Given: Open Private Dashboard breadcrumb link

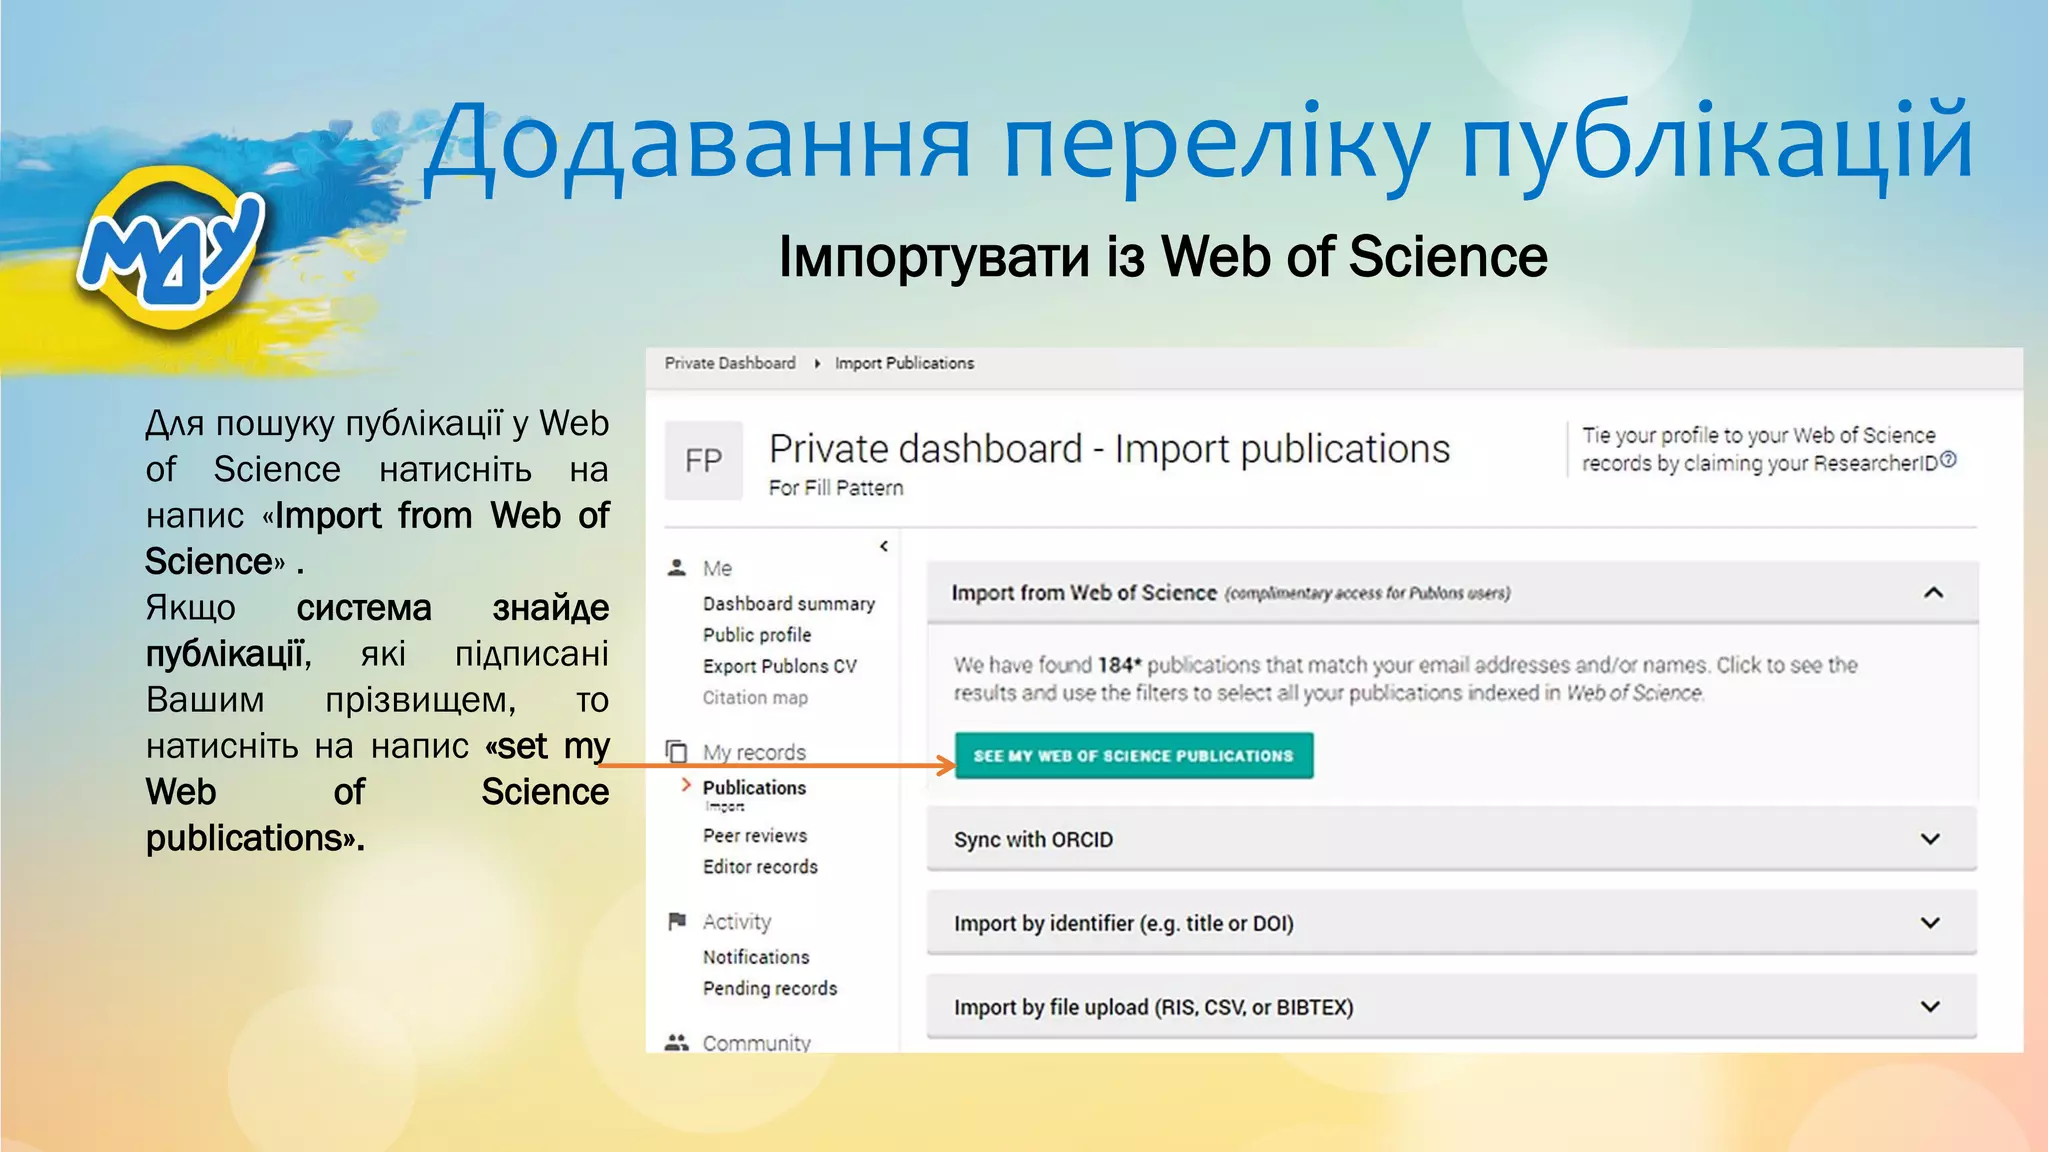Looking at the screenshot, I should (x=730, y=363).
